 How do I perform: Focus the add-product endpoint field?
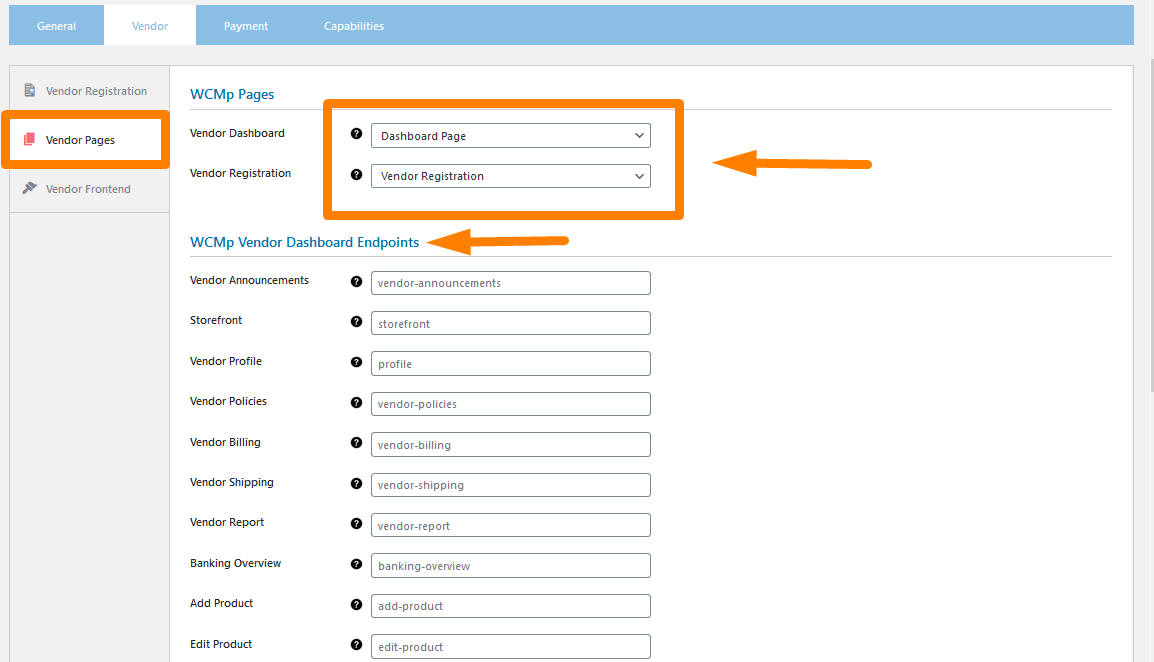pyautogui.click(x=511, y=606)
